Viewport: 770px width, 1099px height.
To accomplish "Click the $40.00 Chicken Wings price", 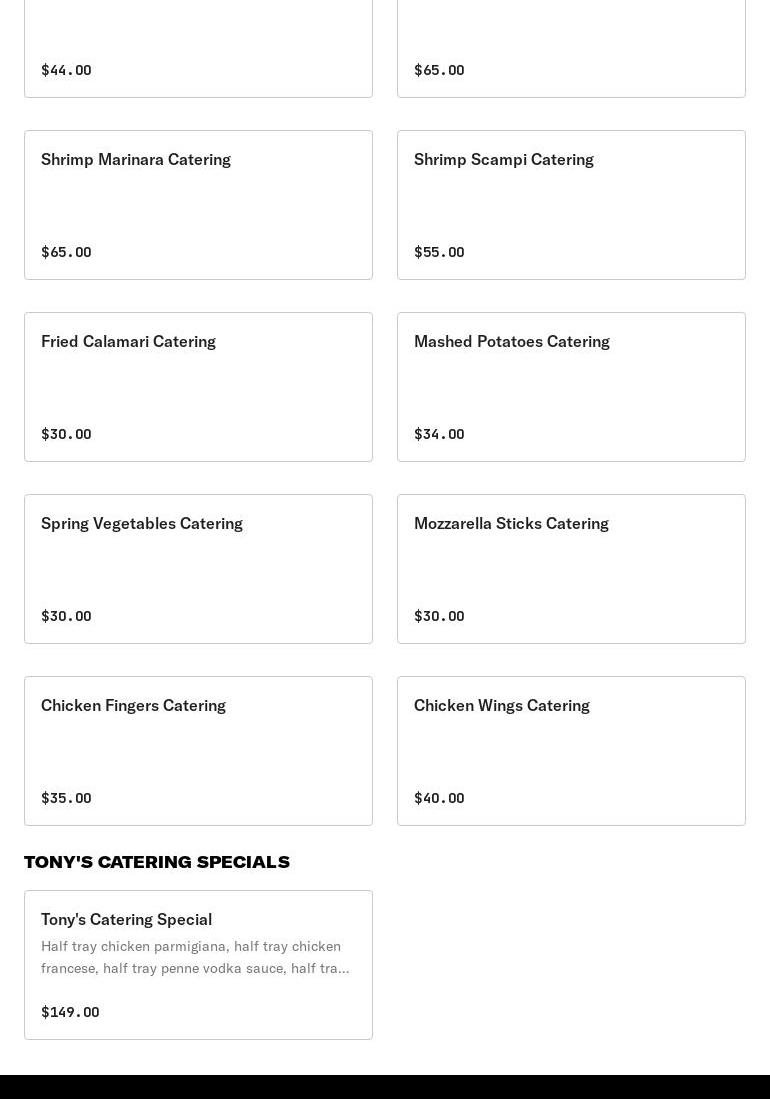I will tap(439, 798).
